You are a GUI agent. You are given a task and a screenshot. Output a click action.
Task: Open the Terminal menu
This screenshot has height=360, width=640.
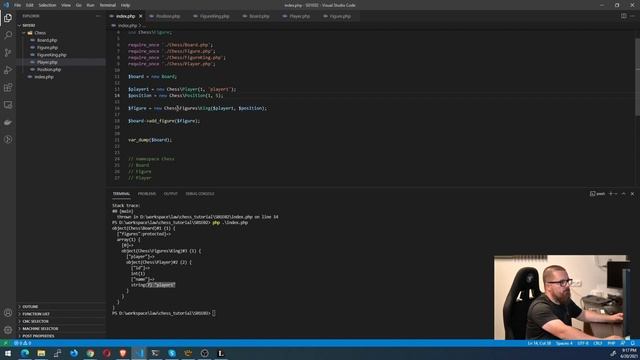click(x=108, y=5)
